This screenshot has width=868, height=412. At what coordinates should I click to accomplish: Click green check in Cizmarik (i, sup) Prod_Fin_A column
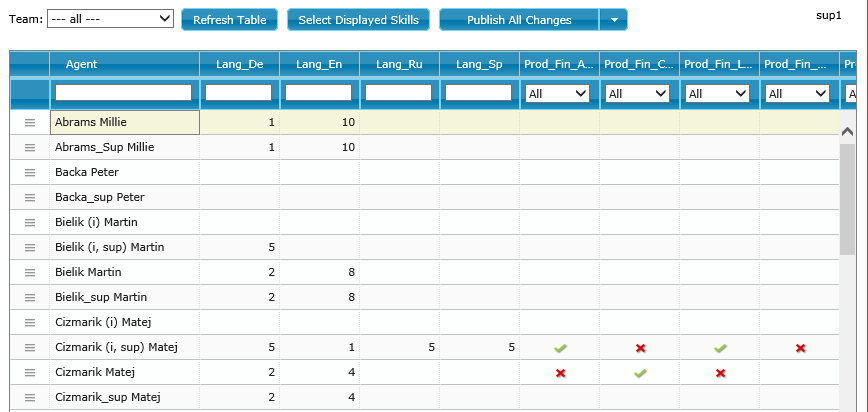pos(560,348)
